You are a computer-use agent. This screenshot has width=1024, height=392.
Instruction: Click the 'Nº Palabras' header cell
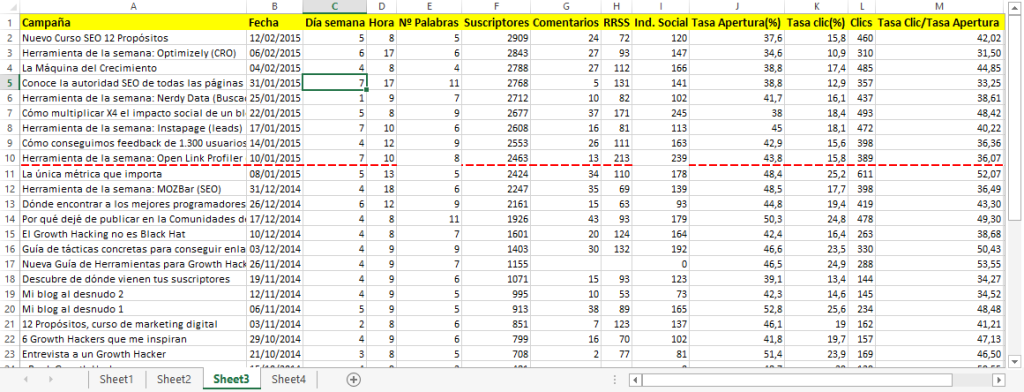429,22
